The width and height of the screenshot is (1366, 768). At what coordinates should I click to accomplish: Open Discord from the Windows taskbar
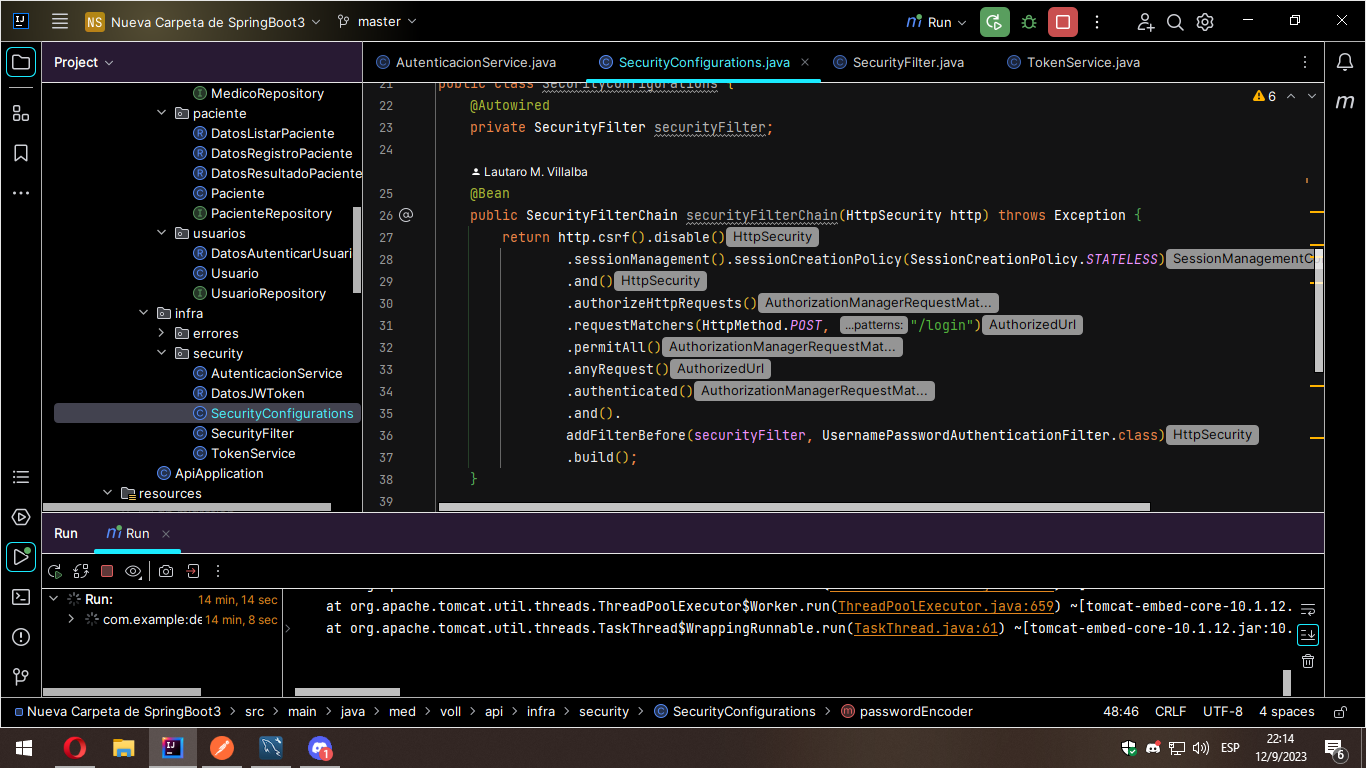[320, 748]
